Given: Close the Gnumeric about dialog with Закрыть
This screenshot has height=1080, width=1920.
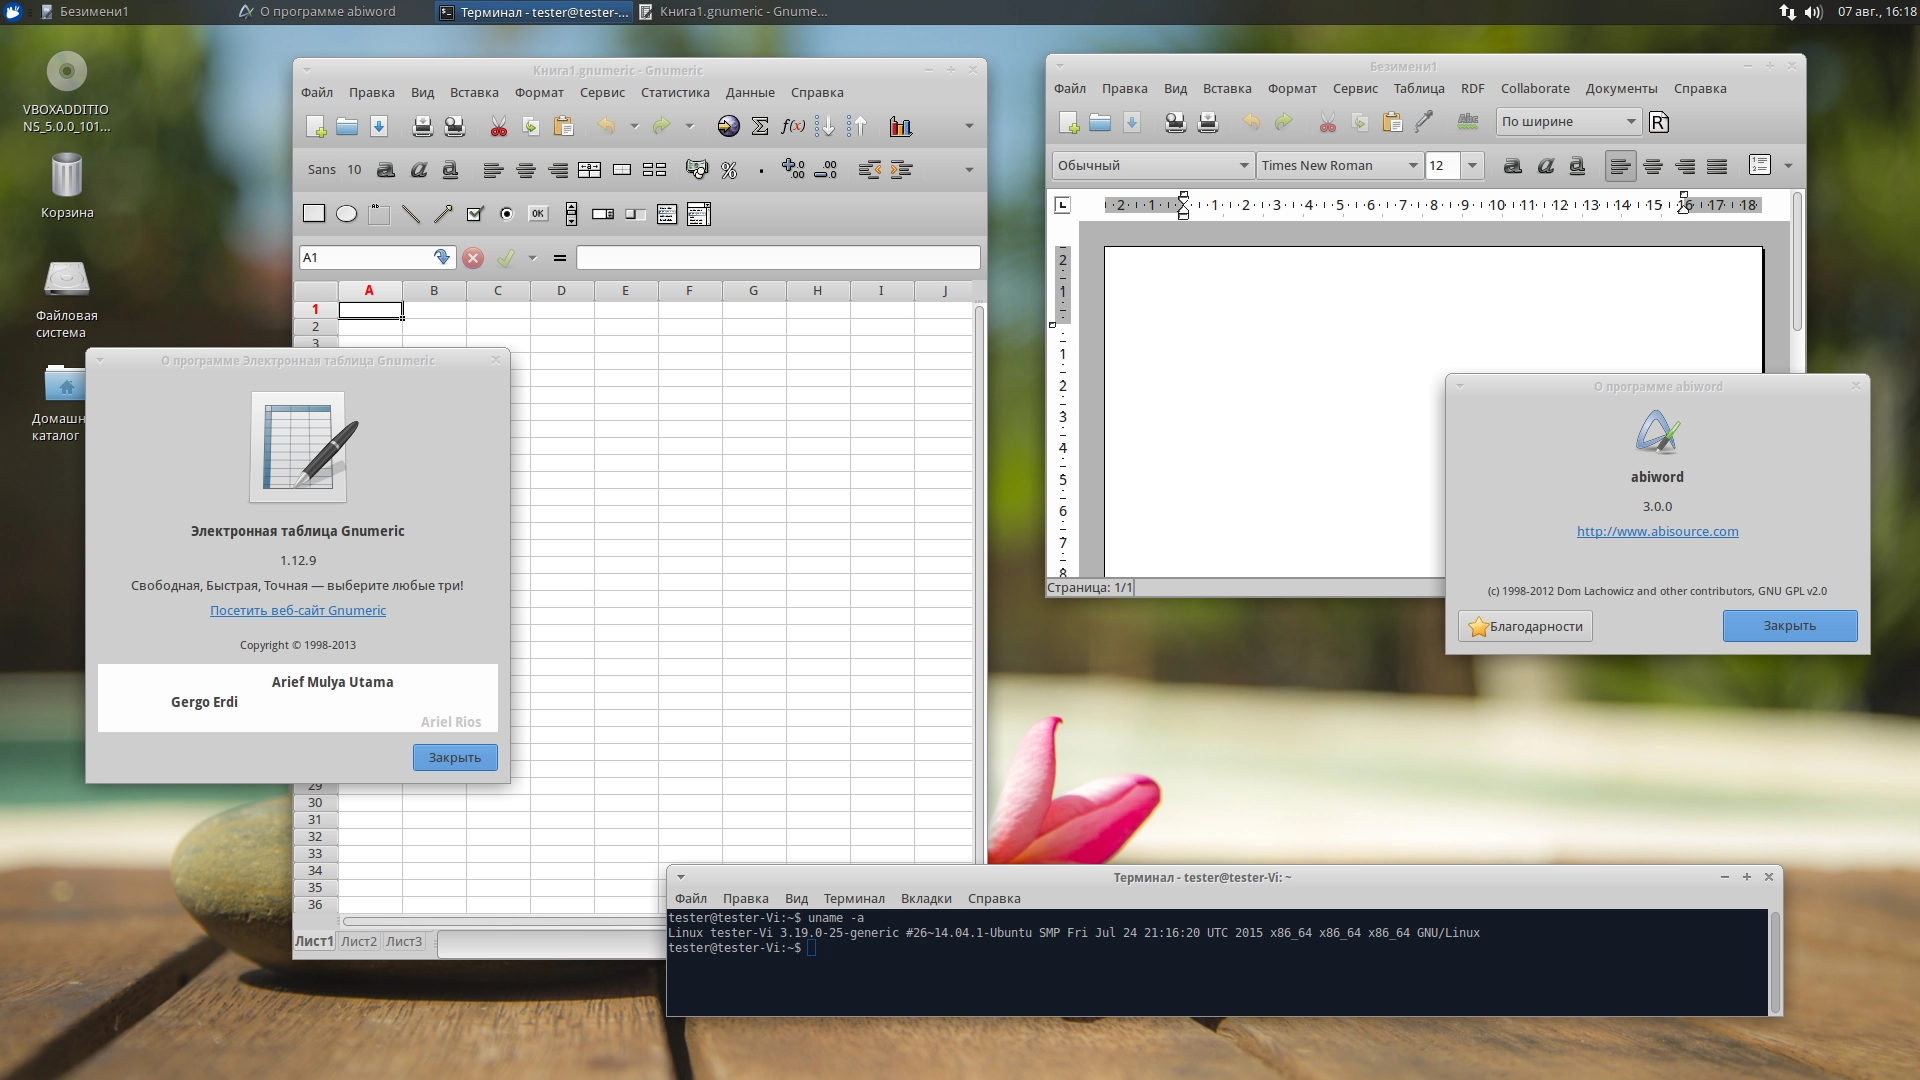Looking at the screenshot, I should point(455,758).
